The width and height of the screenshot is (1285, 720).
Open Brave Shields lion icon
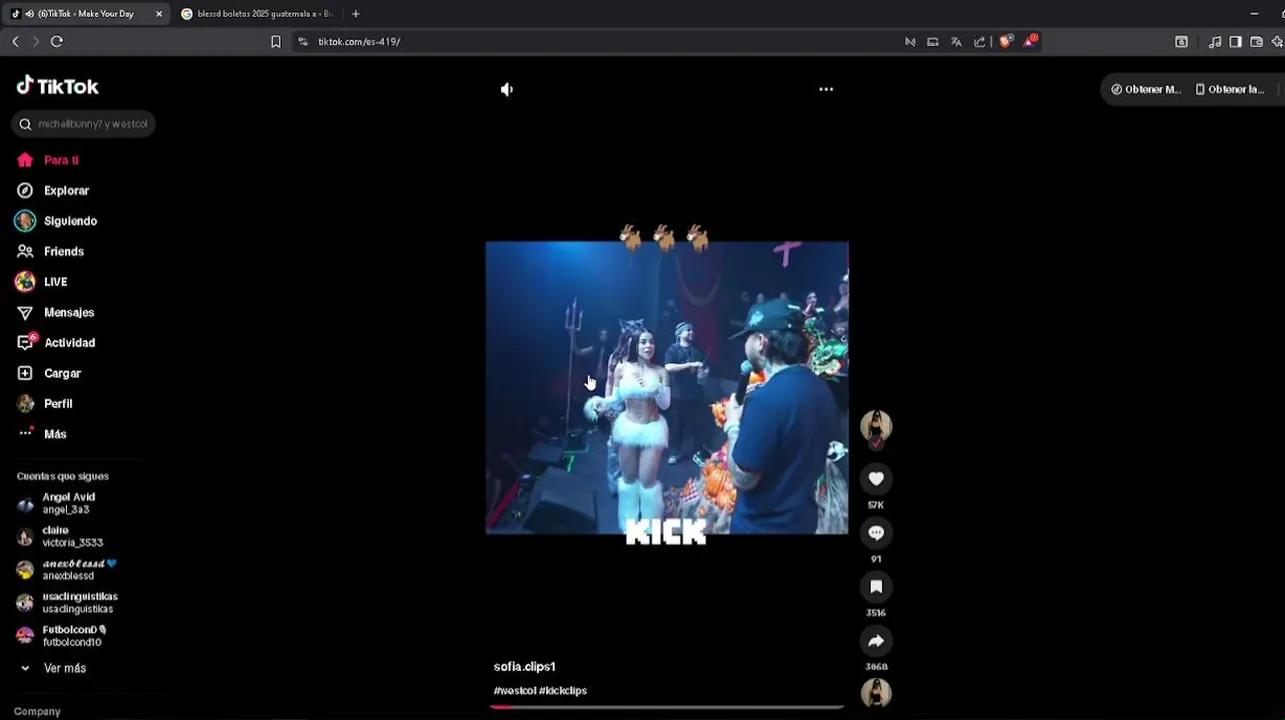pyautogui.click(x=1005, y=41)
